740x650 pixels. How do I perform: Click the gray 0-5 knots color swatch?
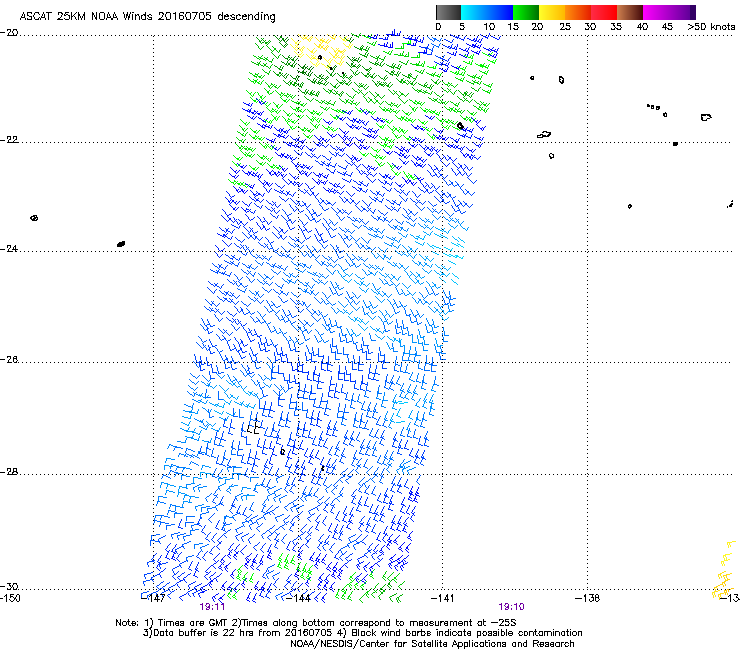click(x=448, y=12)
